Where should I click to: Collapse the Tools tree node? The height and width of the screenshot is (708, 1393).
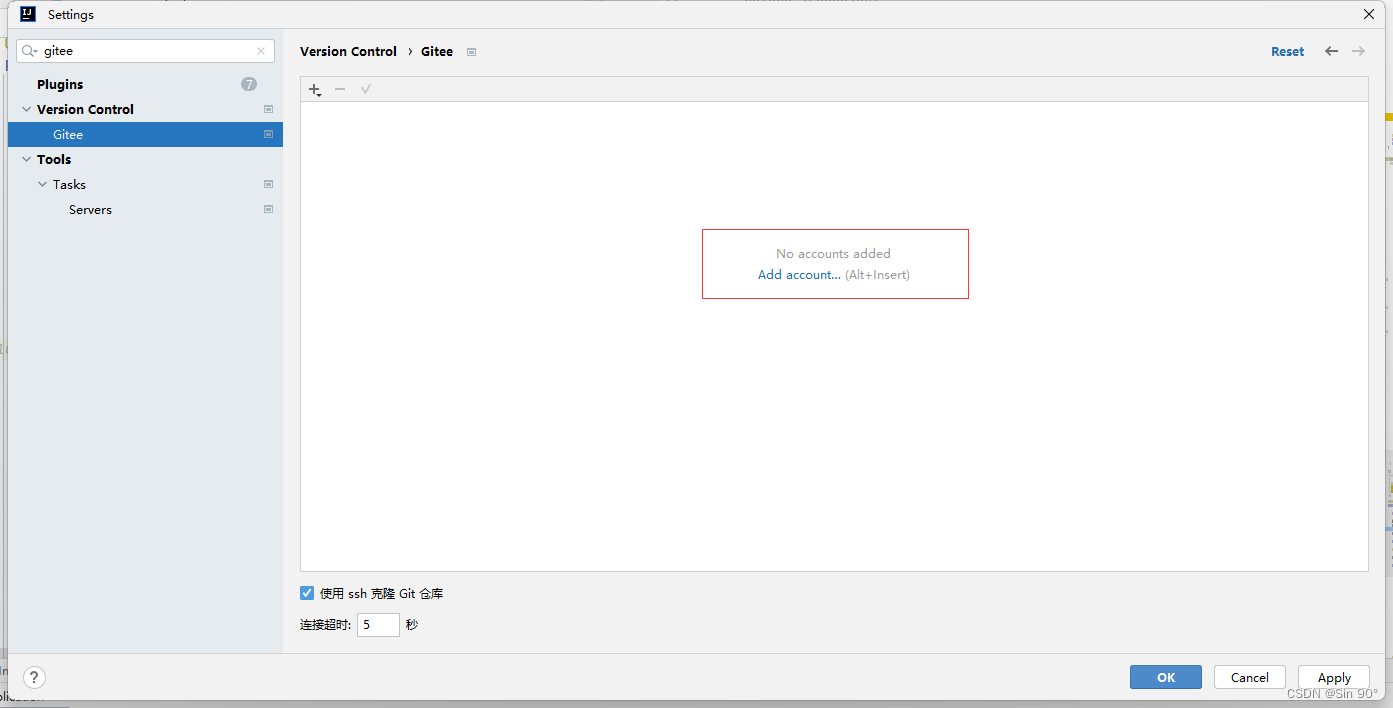26,159
